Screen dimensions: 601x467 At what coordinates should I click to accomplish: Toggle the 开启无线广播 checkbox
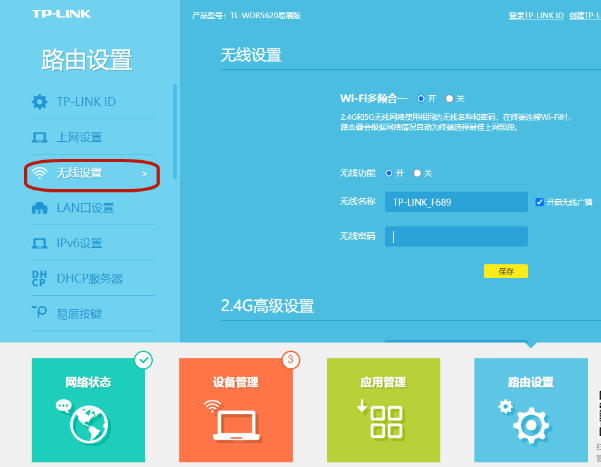[x=539, y=202]
